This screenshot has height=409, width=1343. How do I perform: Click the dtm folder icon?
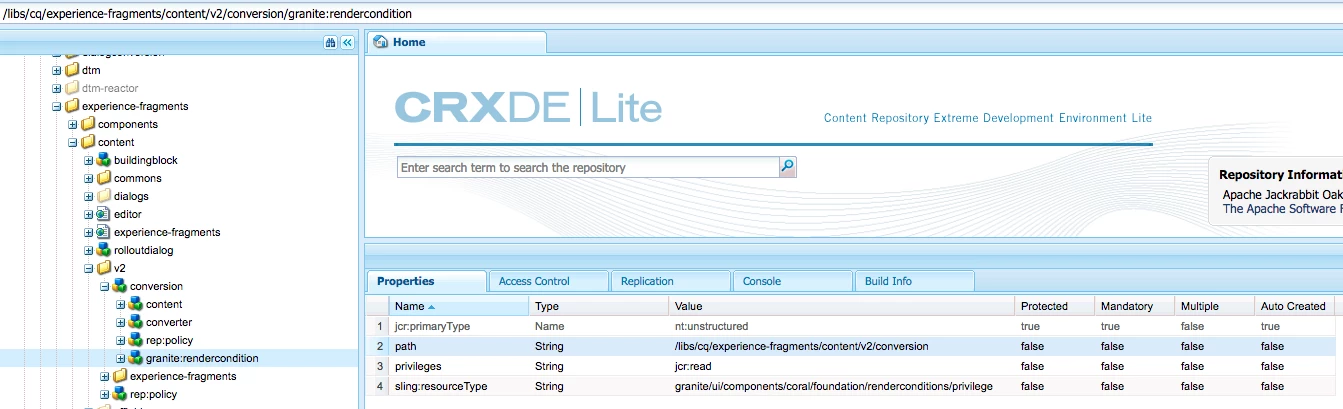(x=72, y=70)
